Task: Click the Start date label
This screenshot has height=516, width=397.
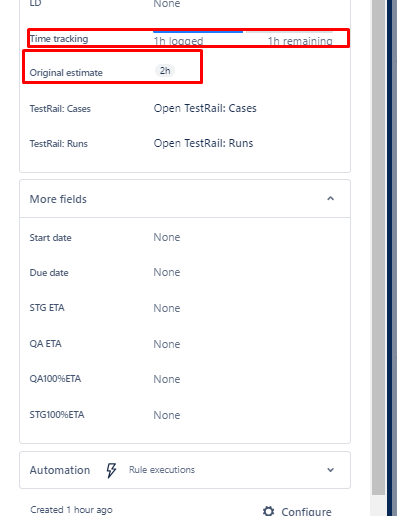Action: point(50,238)
